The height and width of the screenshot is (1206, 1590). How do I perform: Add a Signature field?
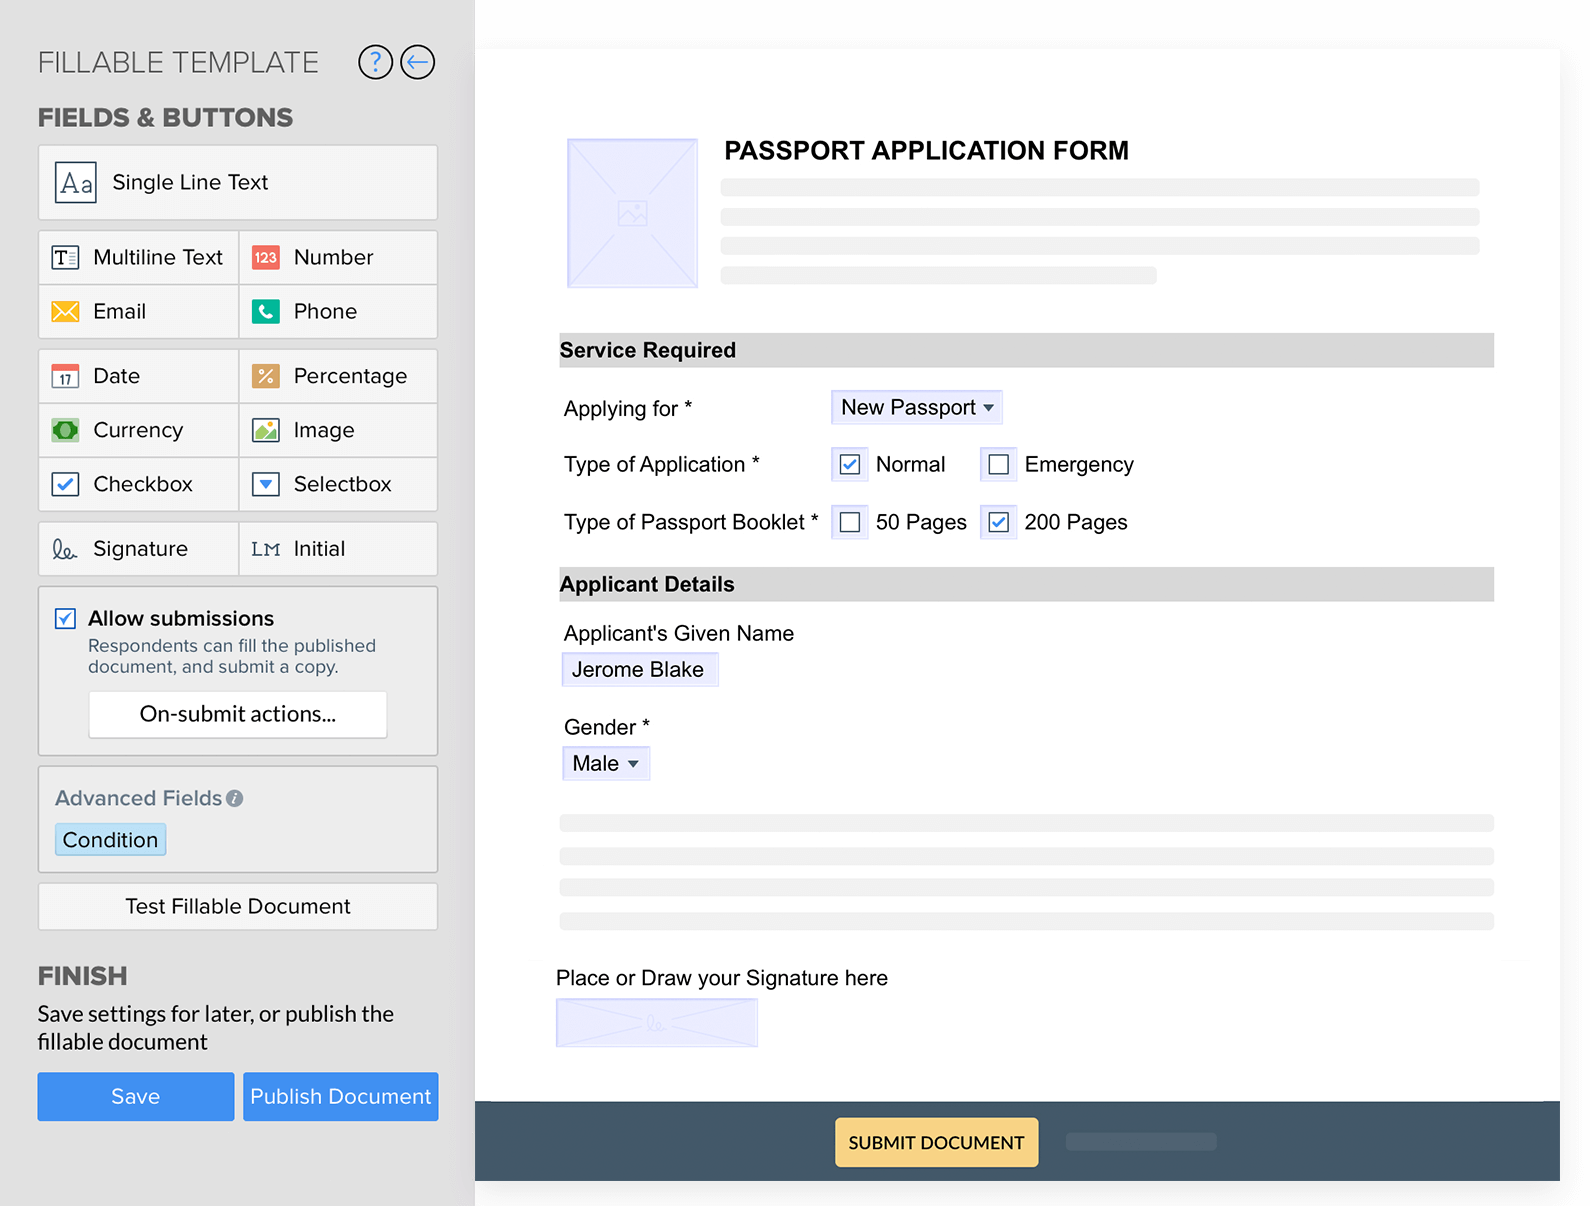point(138,549)
